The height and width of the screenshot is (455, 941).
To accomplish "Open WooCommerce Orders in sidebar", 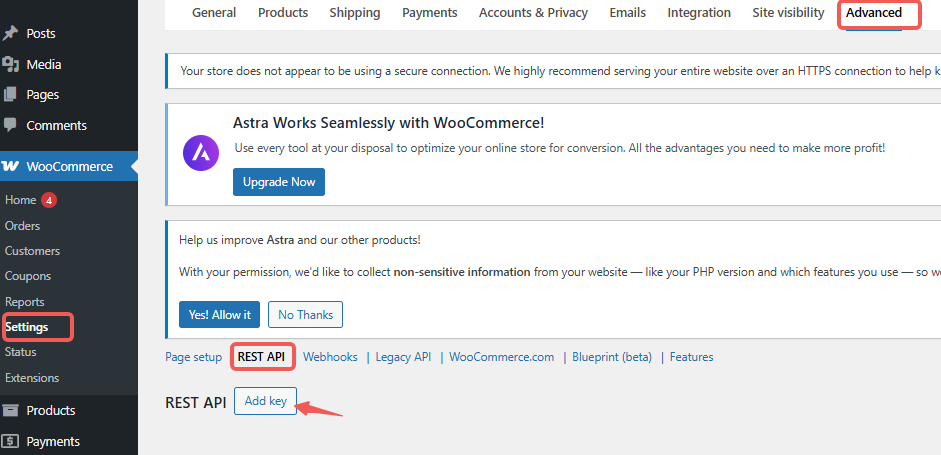I will click(22, 226).
